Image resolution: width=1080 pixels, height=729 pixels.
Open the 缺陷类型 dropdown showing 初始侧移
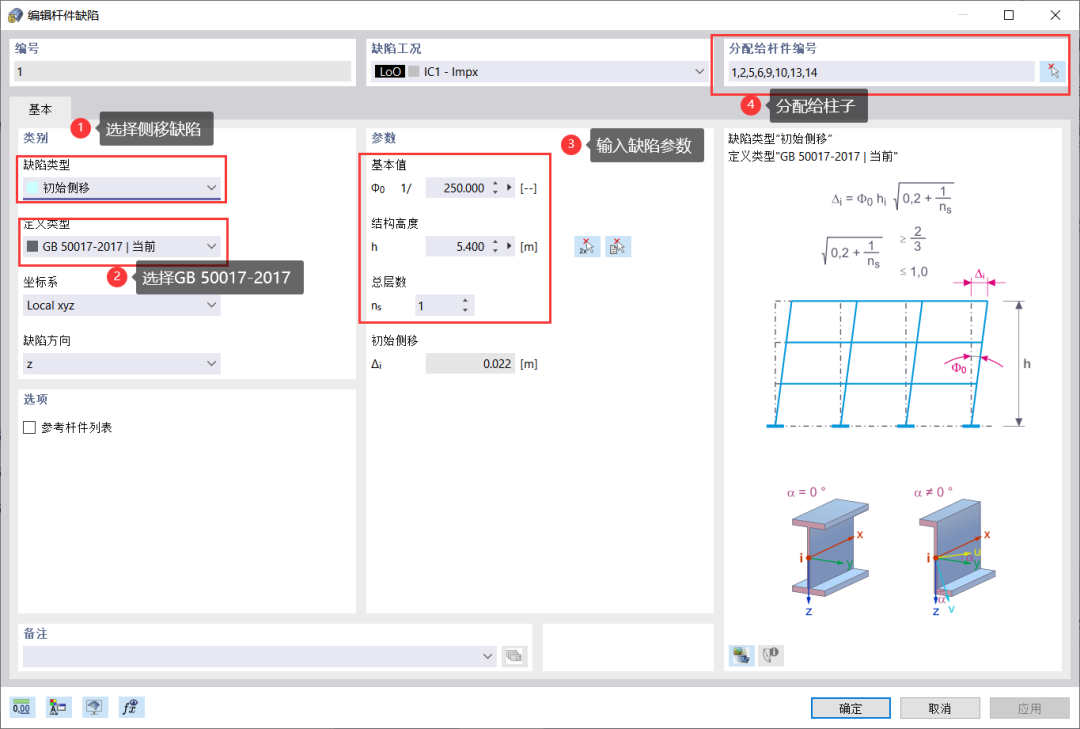[x=122, y=188]
